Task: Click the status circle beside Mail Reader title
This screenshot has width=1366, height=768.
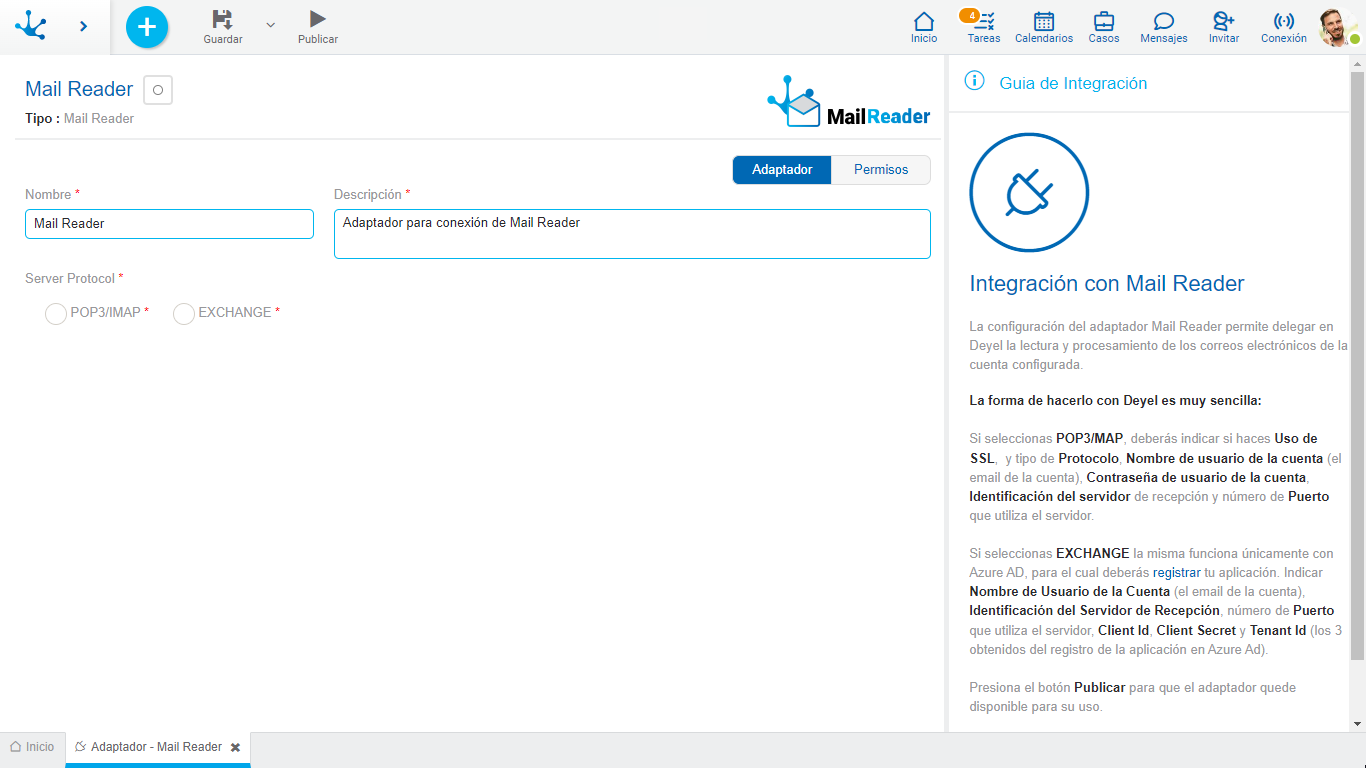Action: click(158, 90)
